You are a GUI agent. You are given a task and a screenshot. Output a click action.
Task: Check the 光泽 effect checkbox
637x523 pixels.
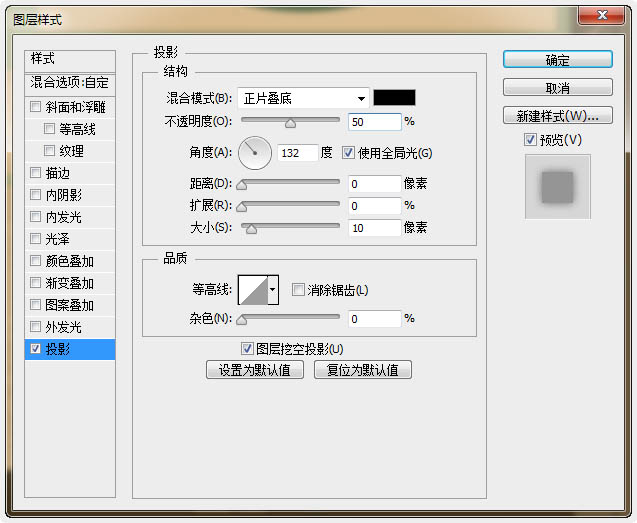click(36, 239)
